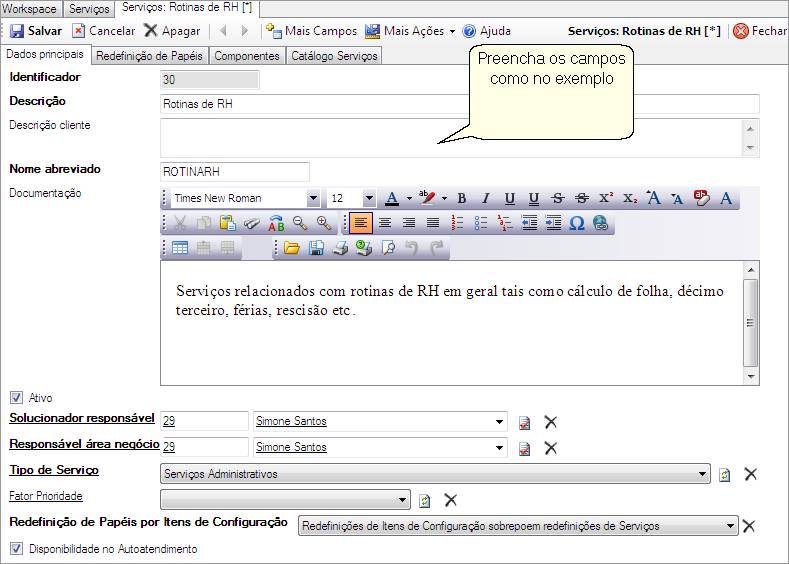The height and width of the screenshot is (564, 789).
Task: Center align the documentation text
Action: pos(385,223)
